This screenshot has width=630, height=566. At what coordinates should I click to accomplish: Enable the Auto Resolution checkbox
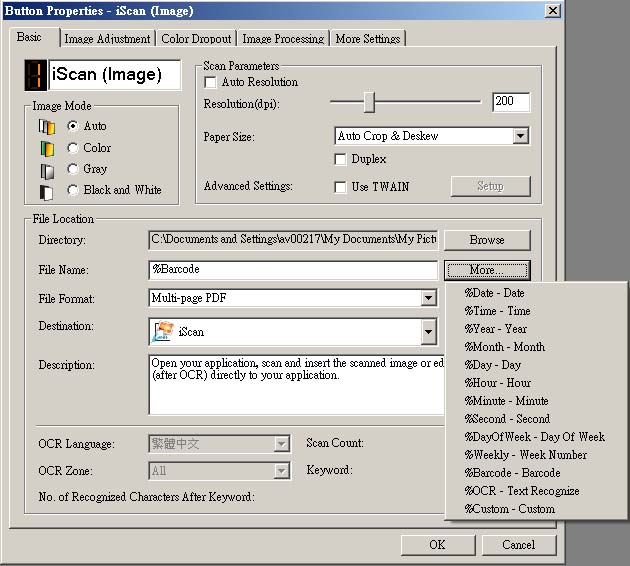click(210, 82)
